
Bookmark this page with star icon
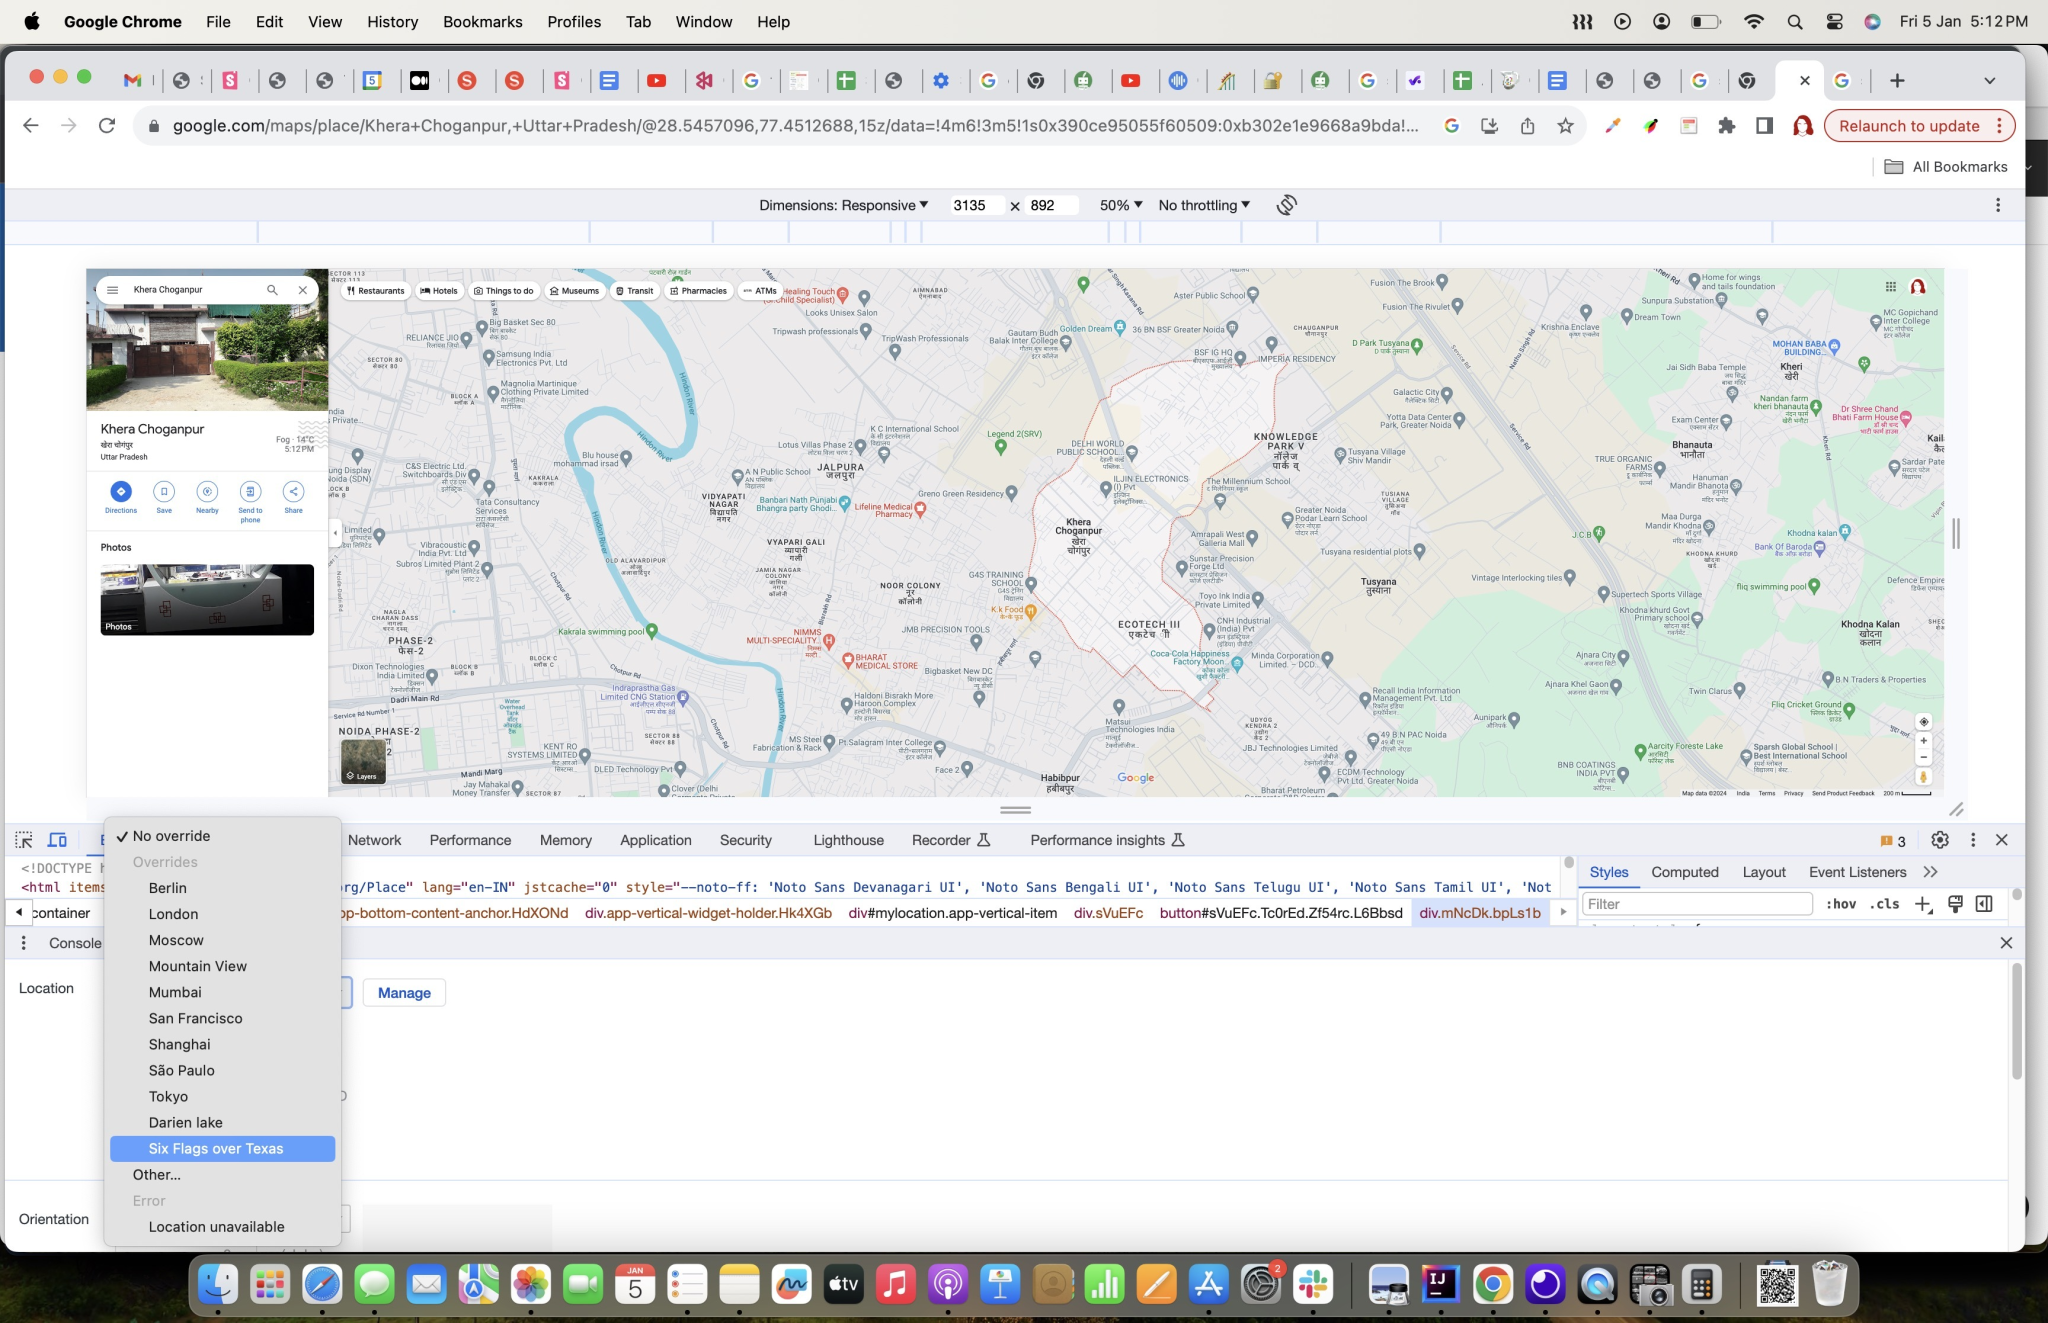1565,126
